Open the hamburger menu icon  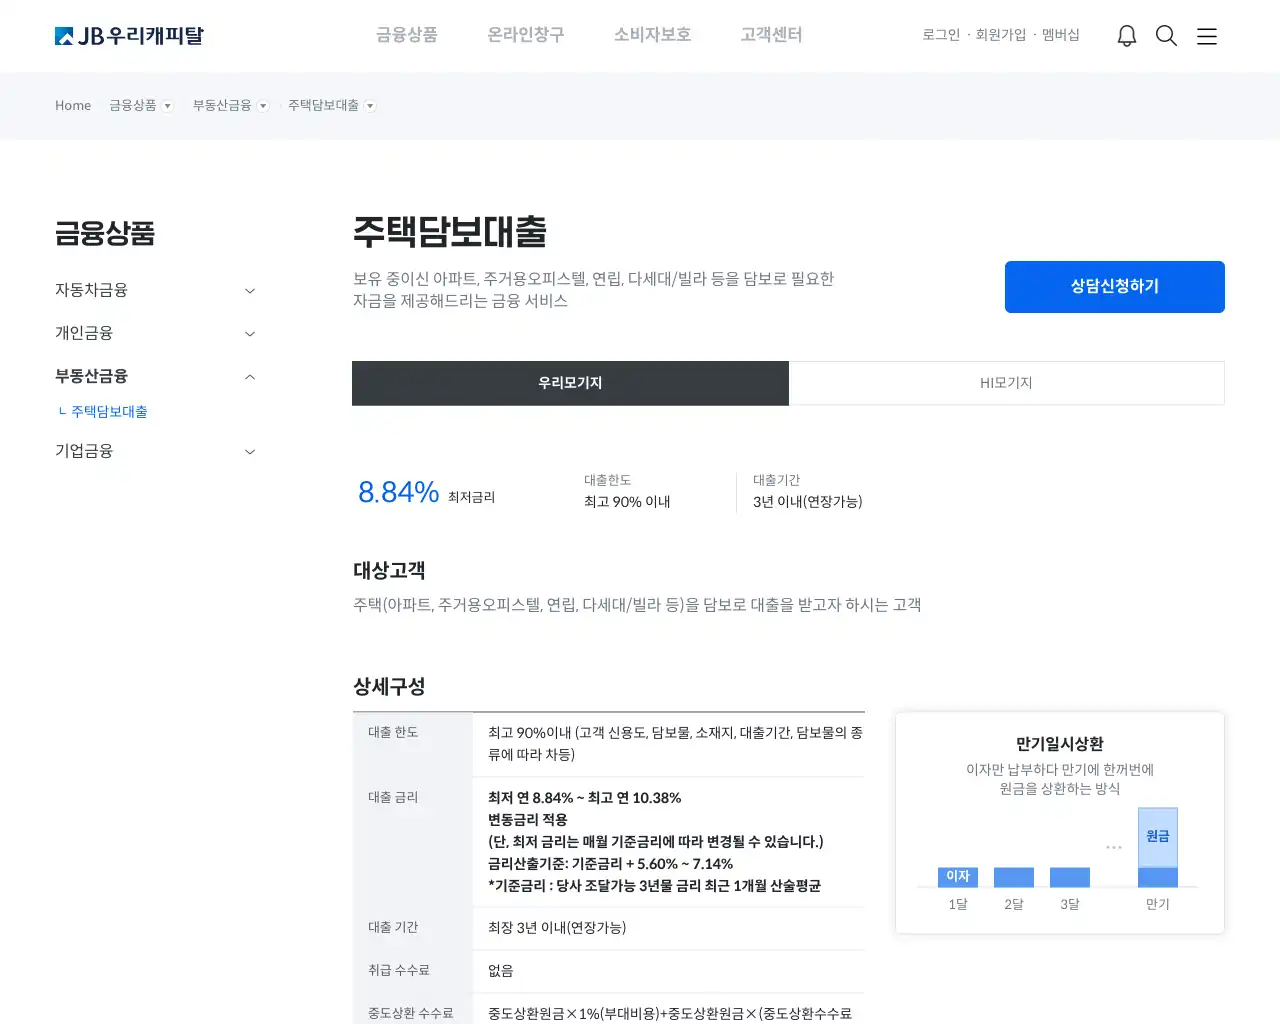pos(1207,36)
